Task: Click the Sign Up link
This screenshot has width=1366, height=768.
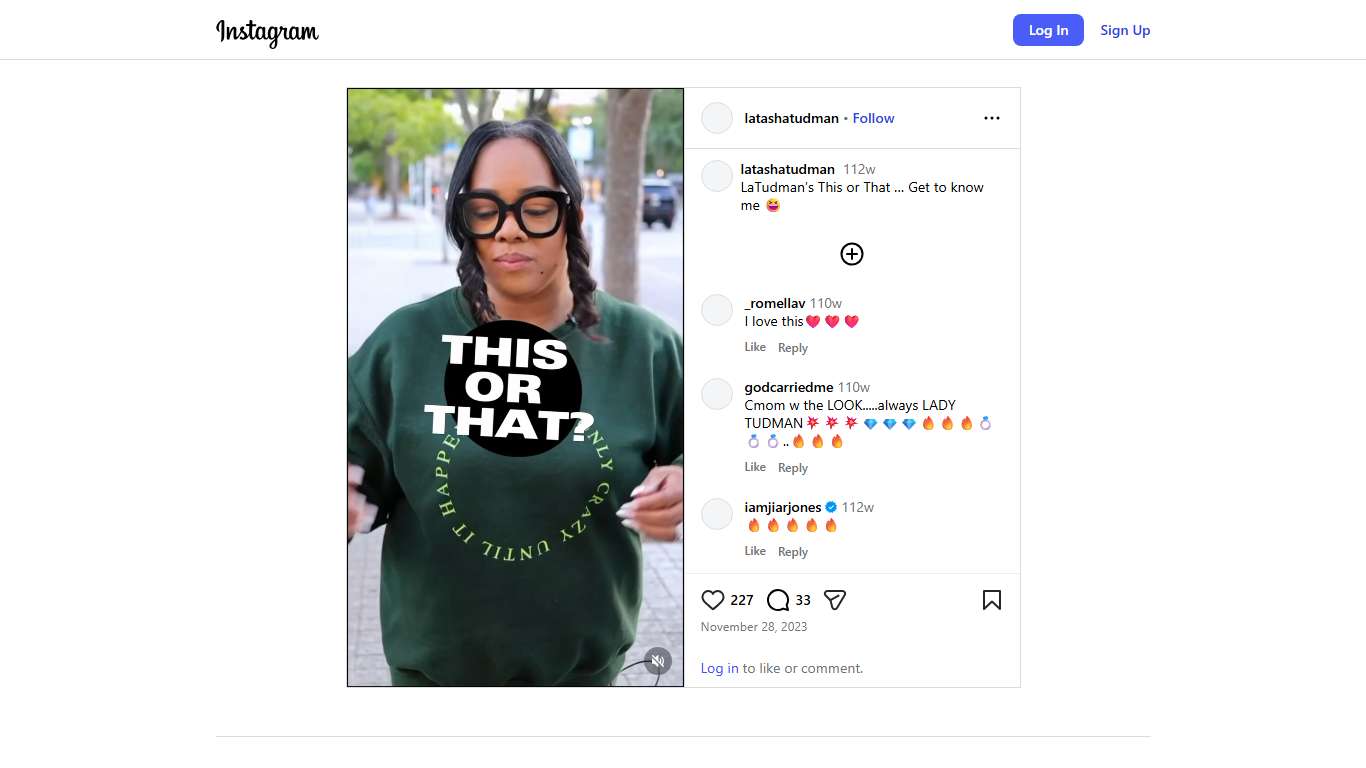Action: tap(1125, 30)
